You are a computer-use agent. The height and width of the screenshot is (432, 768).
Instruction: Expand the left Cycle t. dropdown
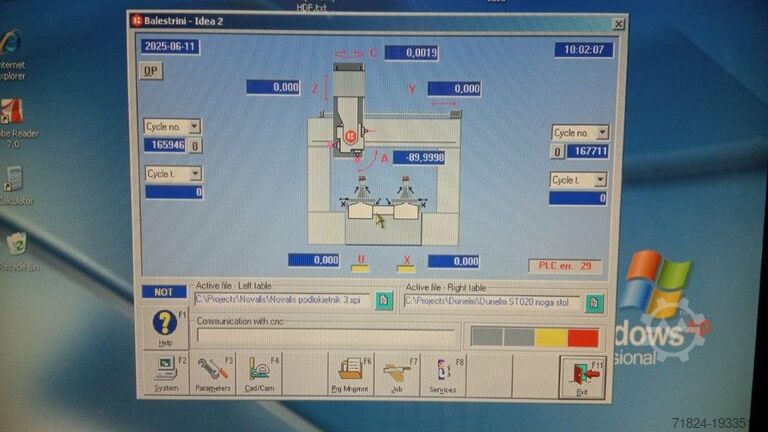point(195,174)
